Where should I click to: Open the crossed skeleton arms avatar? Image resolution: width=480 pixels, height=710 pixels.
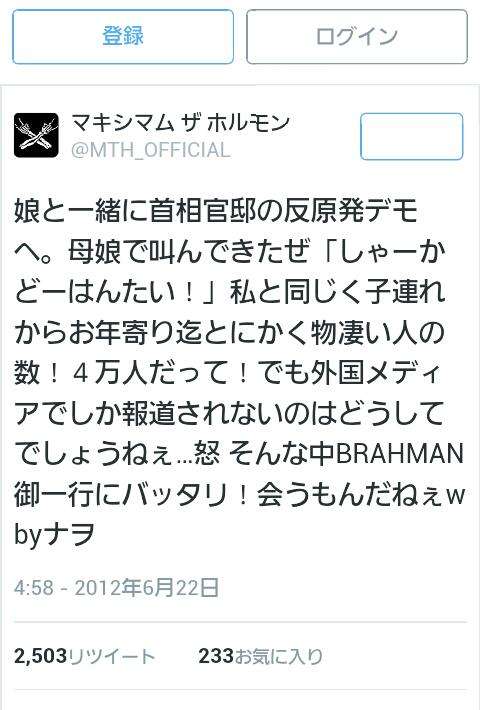(x=36, y=135)
